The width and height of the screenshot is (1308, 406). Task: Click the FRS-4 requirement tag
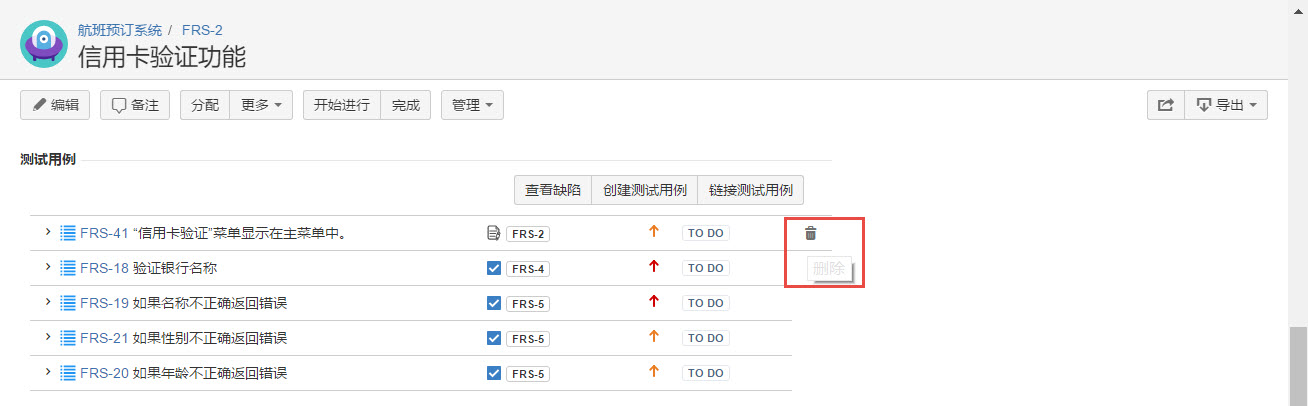pyautogui.click(x=528, y=269)
